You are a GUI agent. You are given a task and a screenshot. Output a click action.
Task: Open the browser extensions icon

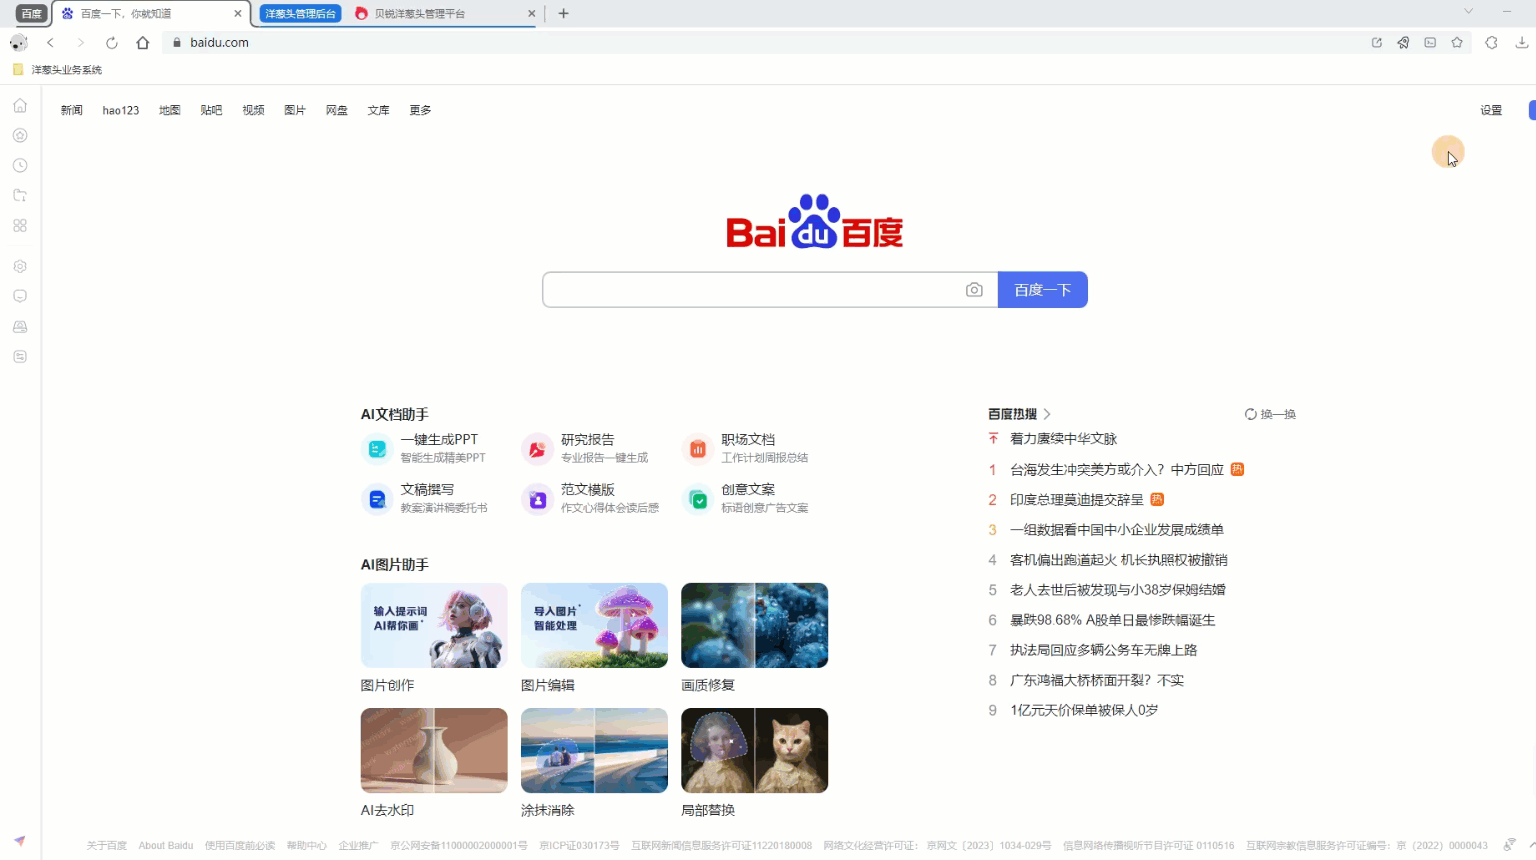(1491, 42)
